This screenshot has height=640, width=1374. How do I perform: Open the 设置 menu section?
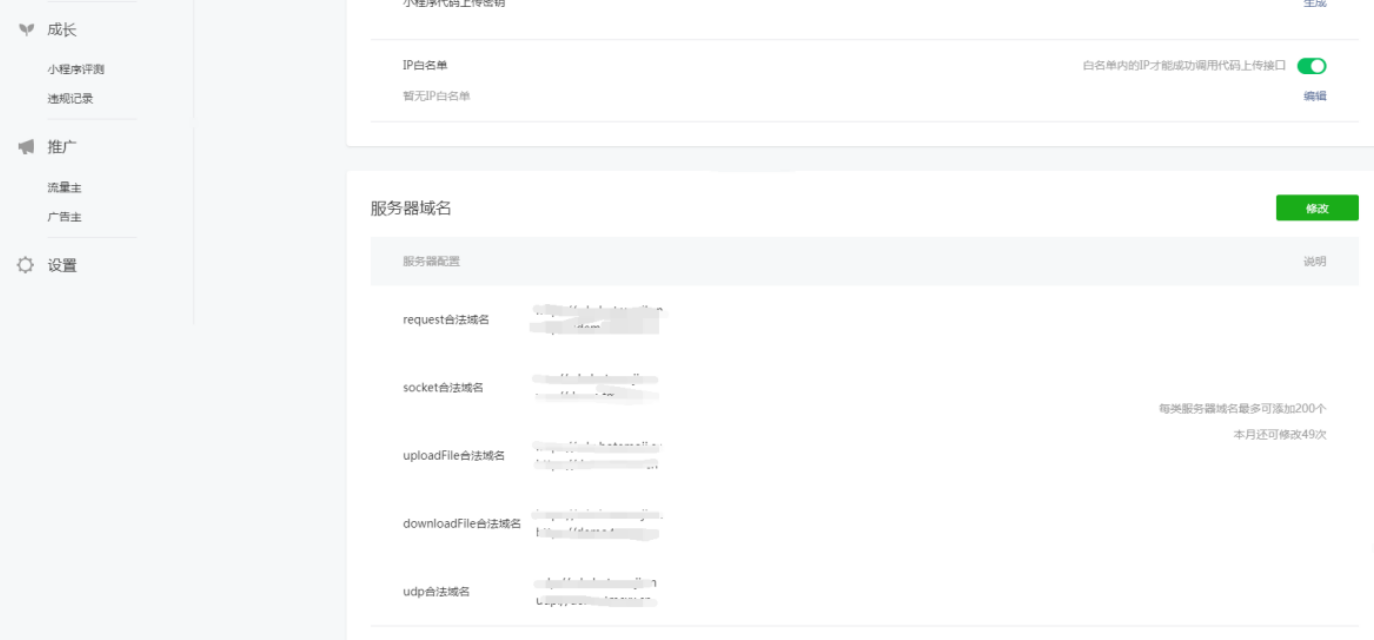pyautogui.click(x=62, y=265)
